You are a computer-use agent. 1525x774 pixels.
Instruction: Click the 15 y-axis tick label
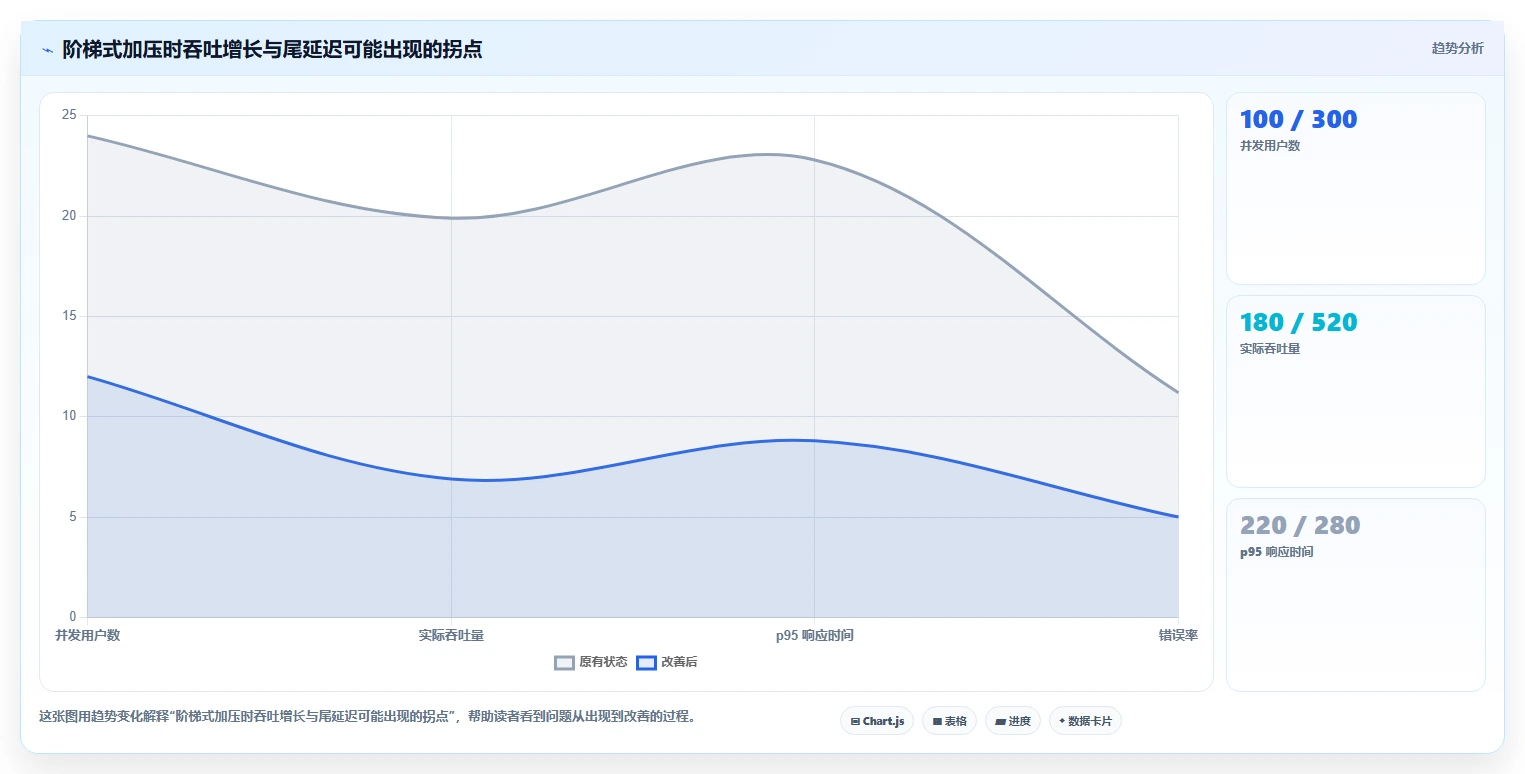(x=69, y=316)
